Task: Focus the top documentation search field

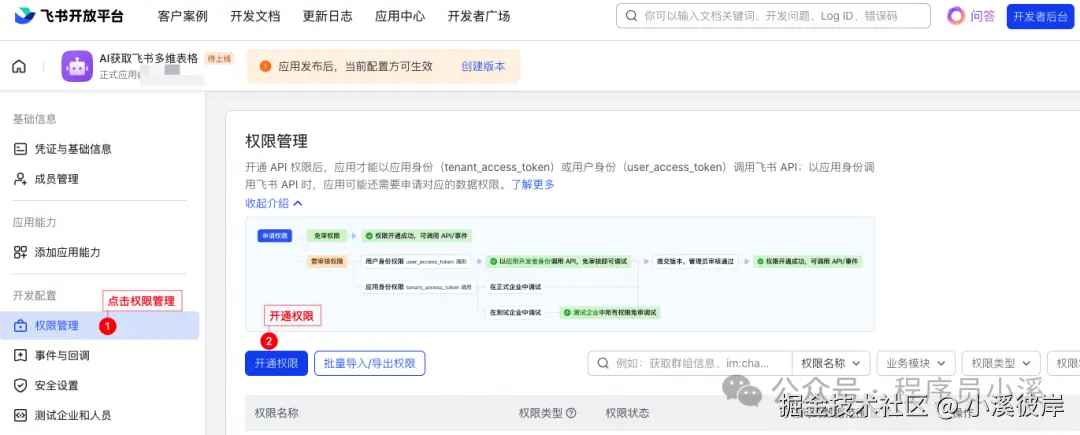Action: pyautogui.click(x=773, y=16)
